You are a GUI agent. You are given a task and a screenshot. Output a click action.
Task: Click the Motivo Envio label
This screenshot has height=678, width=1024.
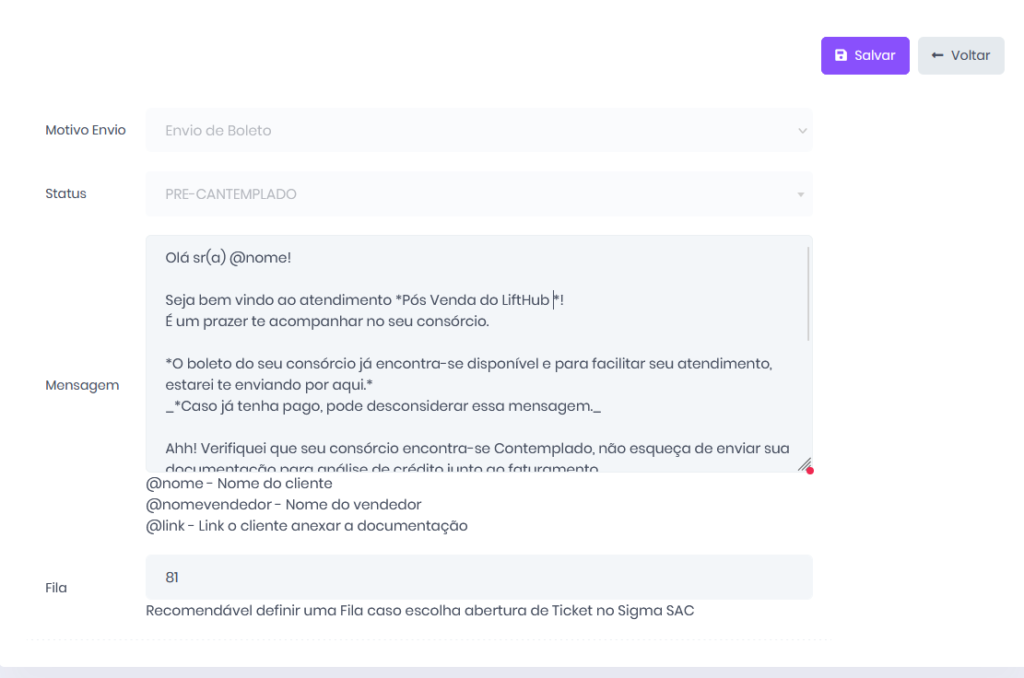(86, 130)
